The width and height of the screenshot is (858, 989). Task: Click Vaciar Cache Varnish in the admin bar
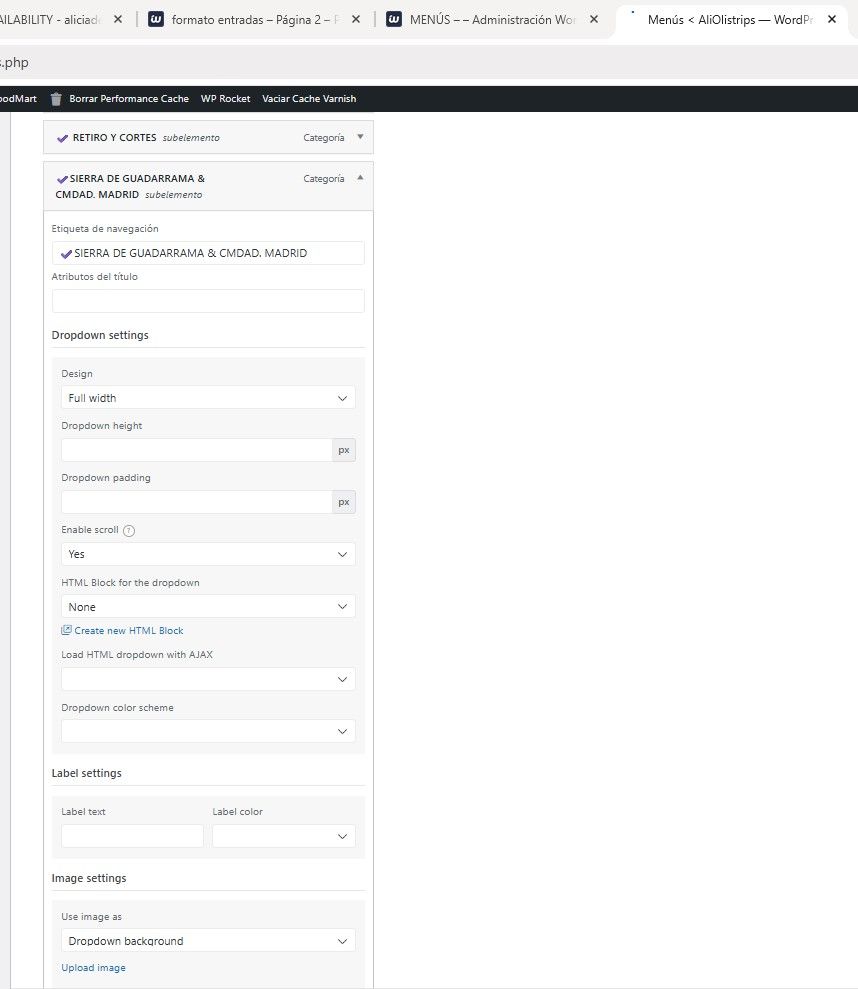click(x=309, y=99)
